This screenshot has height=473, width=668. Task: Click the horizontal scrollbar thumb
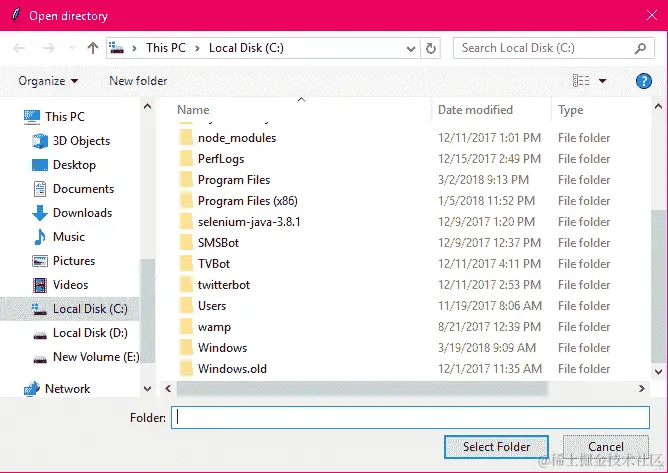pos(362,388)
